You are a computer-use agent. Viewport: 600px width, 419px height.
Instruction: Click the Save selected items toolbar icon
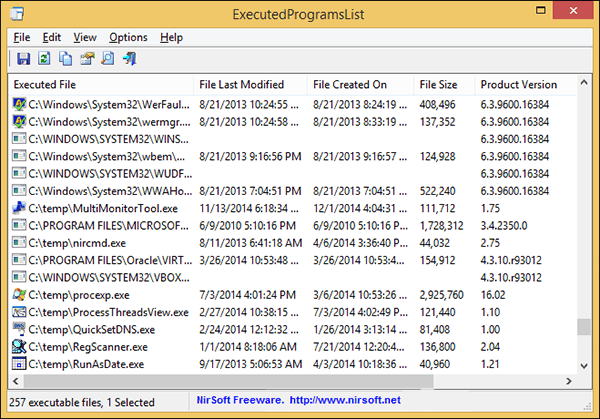tap(23, 59)
